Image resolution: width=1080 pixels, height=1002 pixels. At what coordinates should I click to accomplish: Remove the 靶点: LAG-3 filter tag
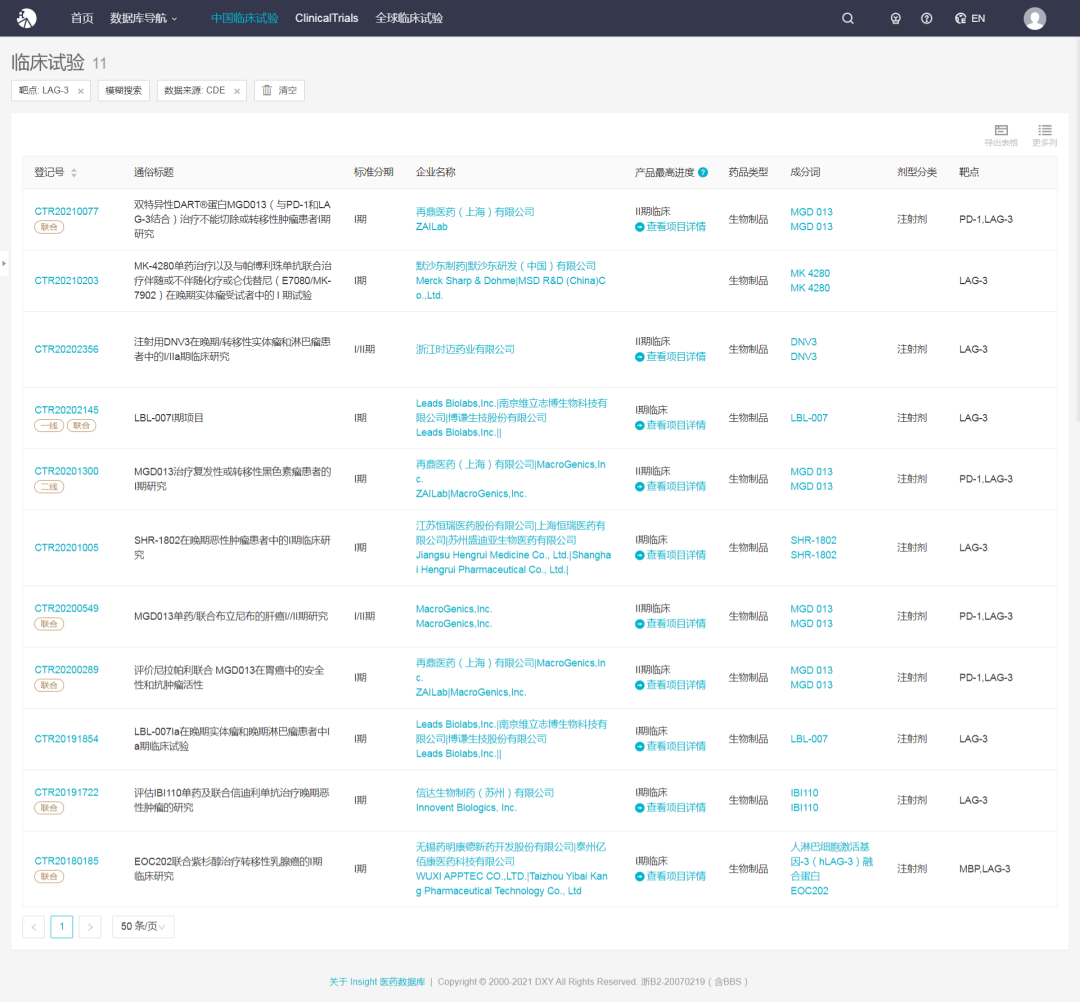(81, 91)
